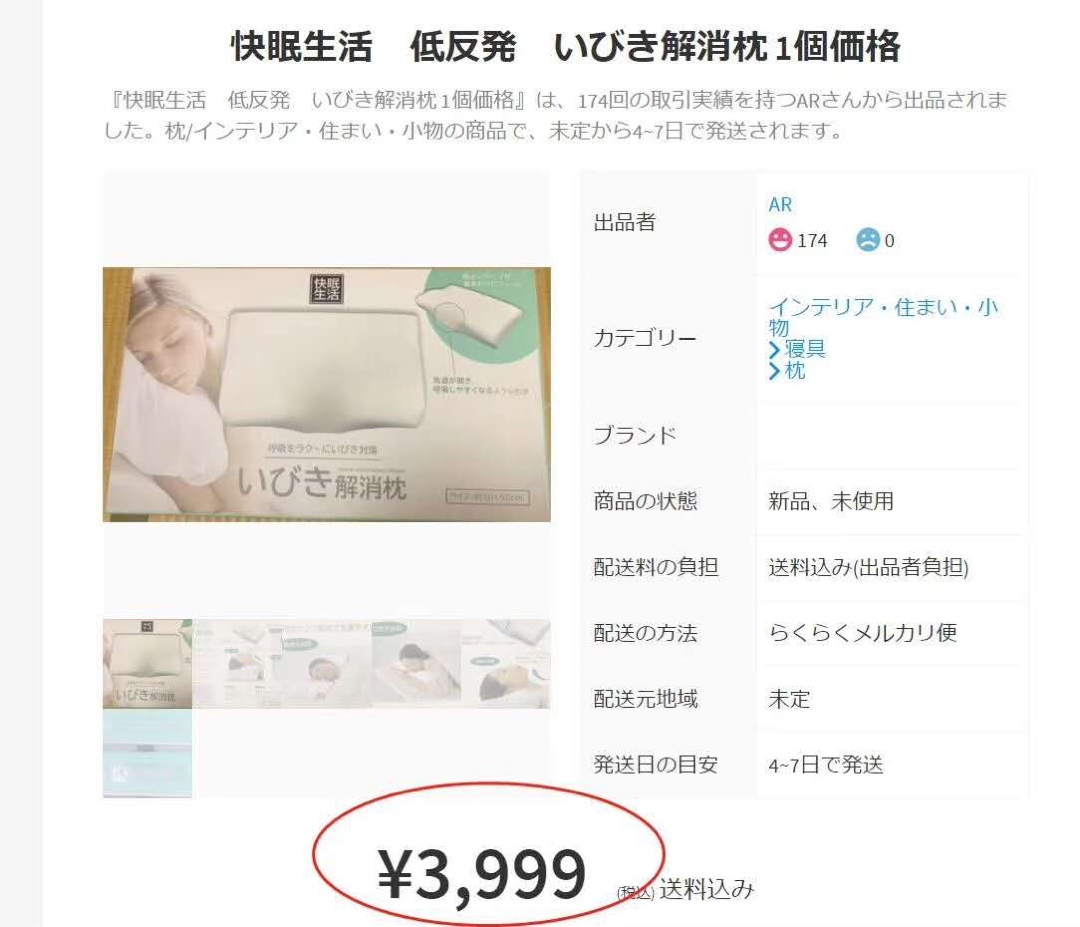Click the good rating count 174
This screenshot has width=1080, height=927.
pyautogui.click(x=812, y=240)
